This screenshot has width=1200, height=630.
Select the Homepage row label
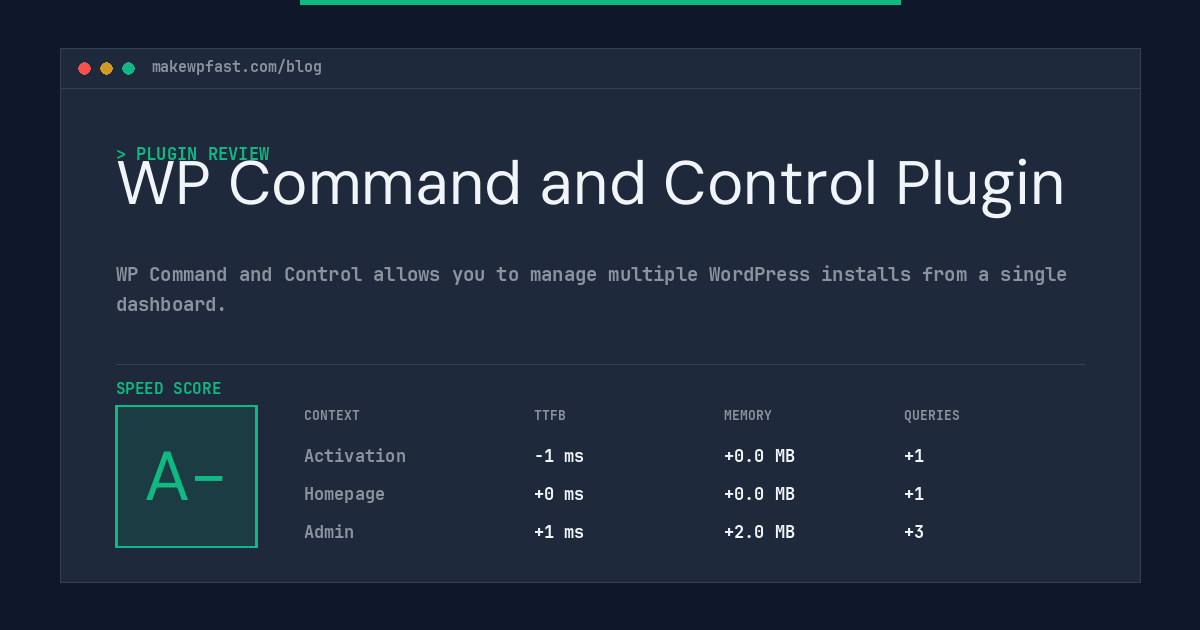tap(344, 494)
